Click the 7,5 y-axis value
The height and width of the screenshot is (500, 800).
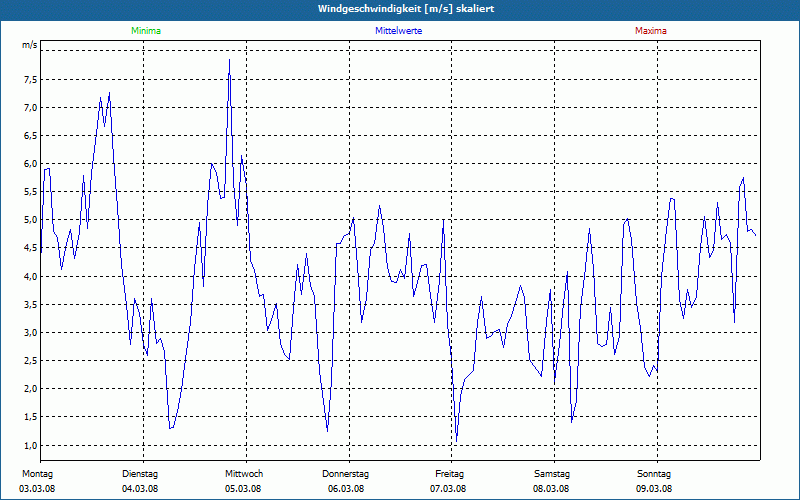(x=30, y=80)
